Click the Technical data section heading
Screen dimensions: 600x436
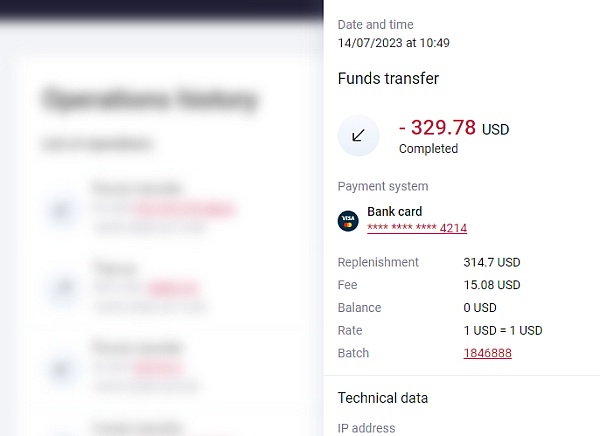tap(383, 397)
